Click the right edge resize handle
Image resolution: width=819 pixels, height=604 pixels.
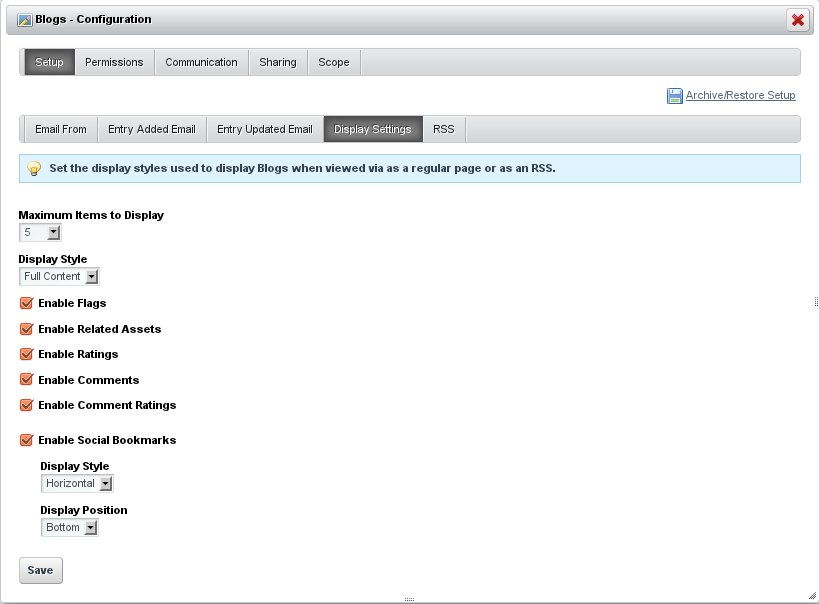[816, 301]
